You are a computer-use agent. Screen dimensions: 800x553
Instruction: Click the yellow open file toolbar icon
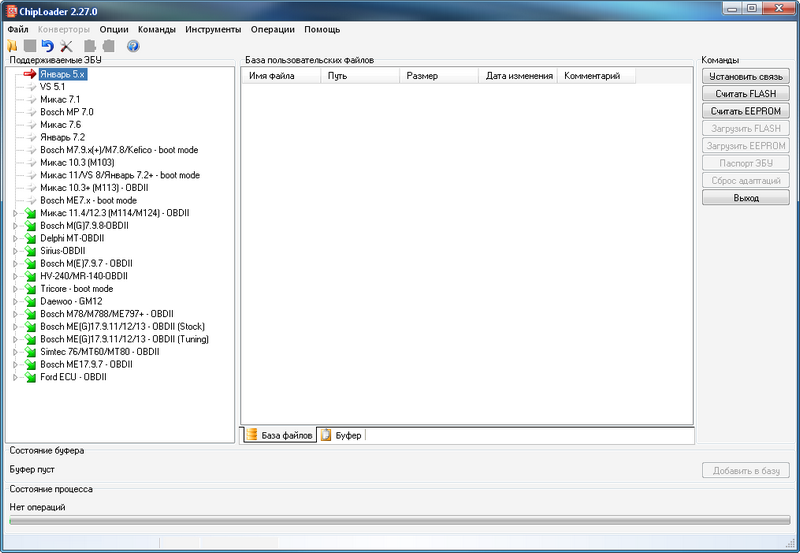pos(12,46)
